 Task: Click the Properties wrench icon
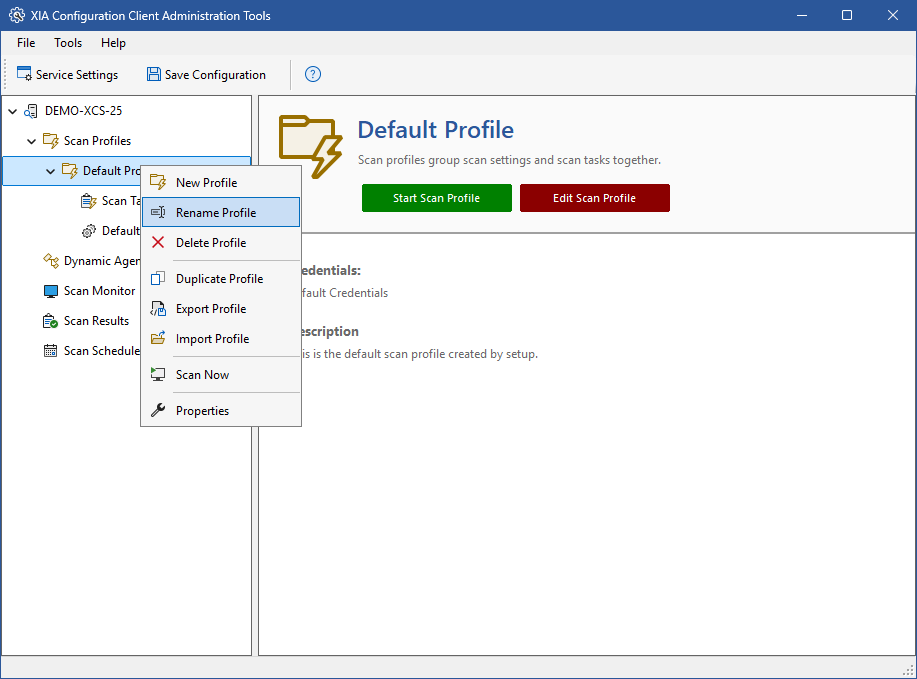pyautogui.click(x=158, y=411)
